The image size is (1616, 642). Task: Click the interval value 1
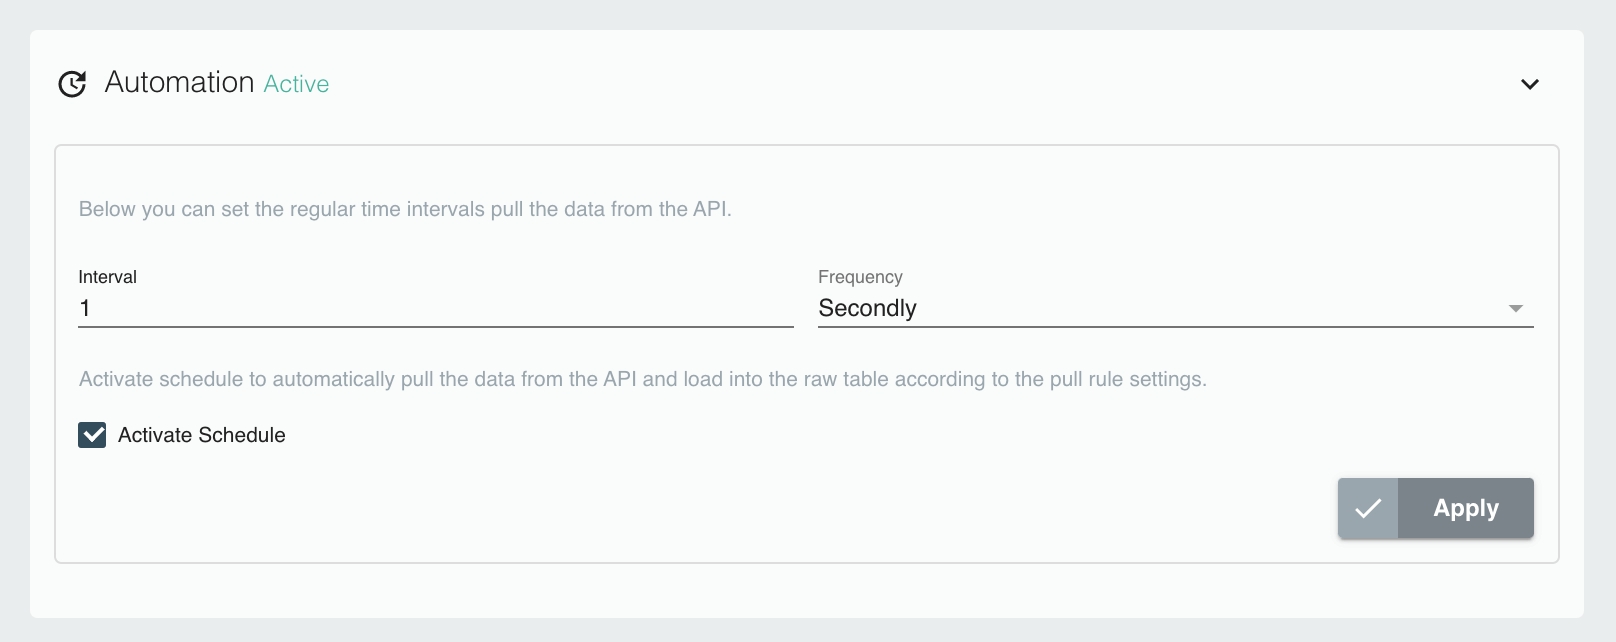pyautogui.click(x=85, y=308)
